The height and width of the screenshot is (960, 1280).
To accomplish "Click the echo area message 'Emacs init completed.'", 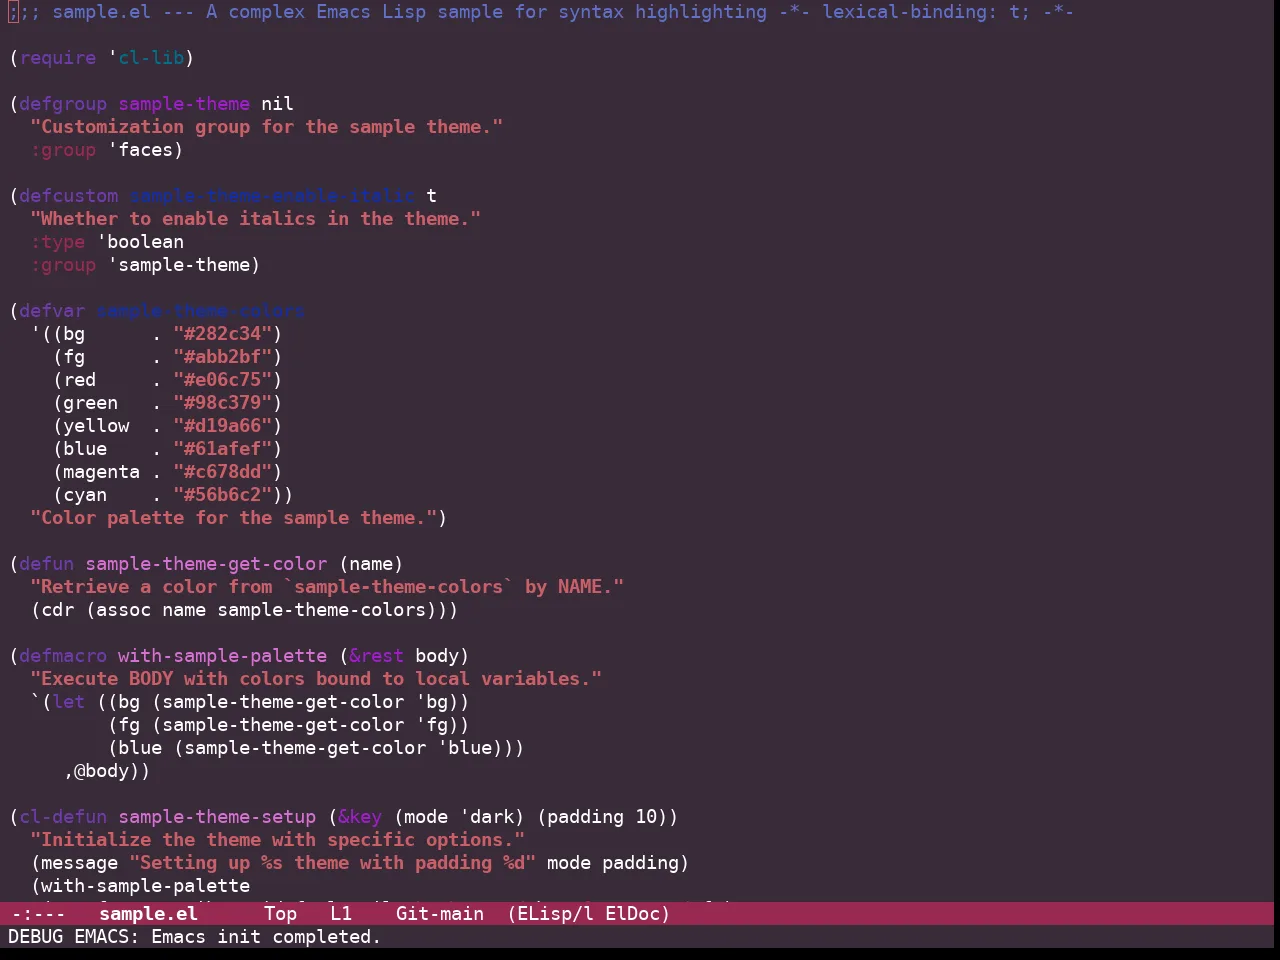I will [x=265, y=937].
